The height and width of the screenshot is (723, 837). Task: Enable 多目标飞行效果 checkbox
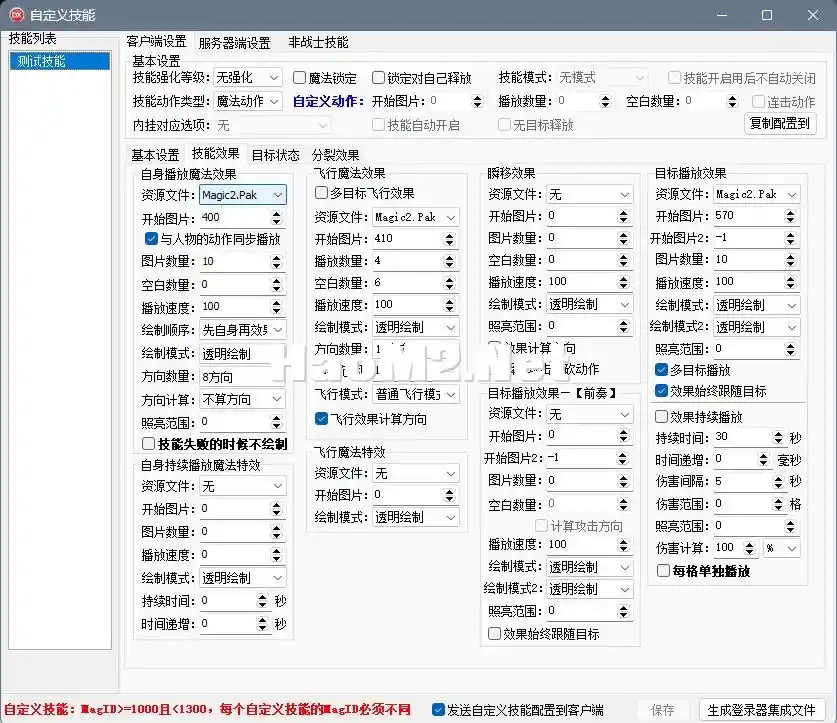point(365,193)
